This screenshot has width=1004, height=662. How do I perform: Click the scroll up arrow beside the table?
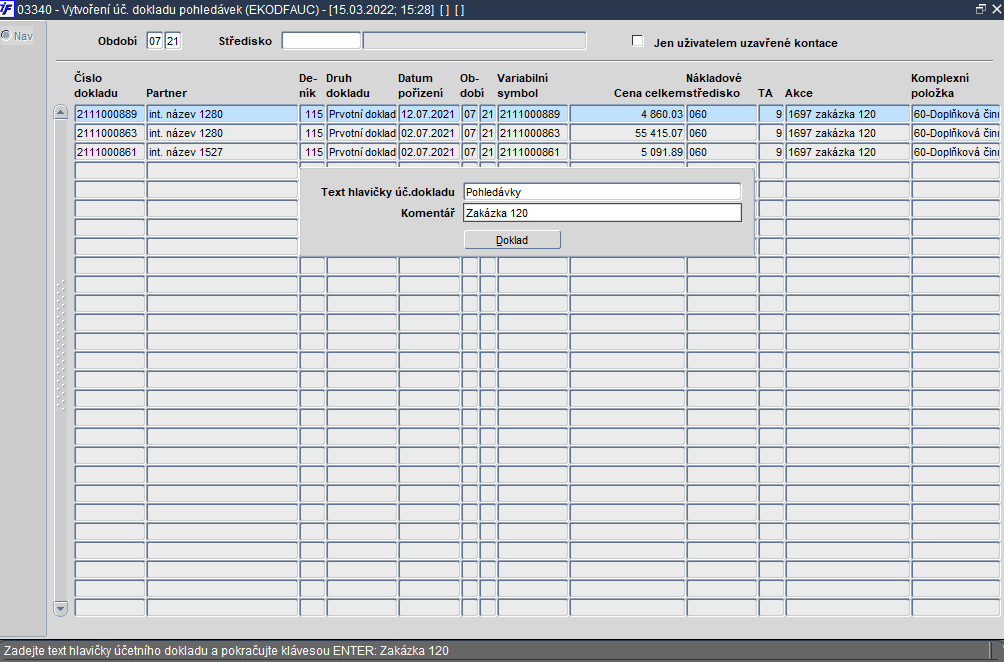coord(61,113)
